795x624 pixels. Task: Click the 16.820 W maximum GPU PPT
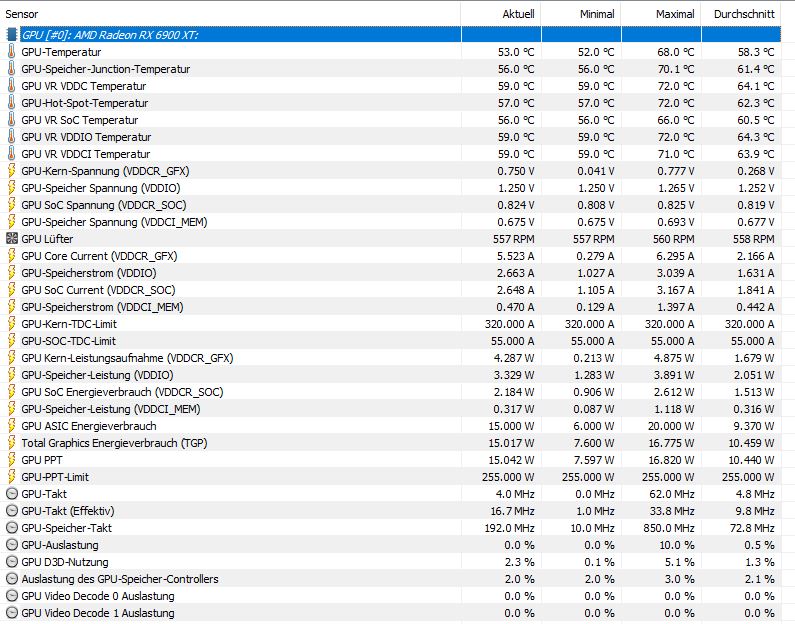point(672,460)
